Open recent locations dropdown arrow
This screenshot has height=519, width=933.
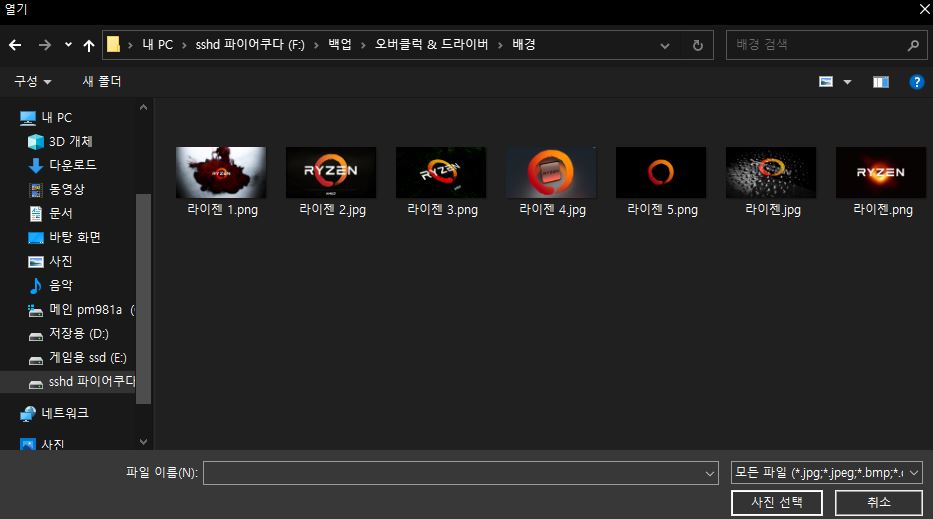click(68, 45)
